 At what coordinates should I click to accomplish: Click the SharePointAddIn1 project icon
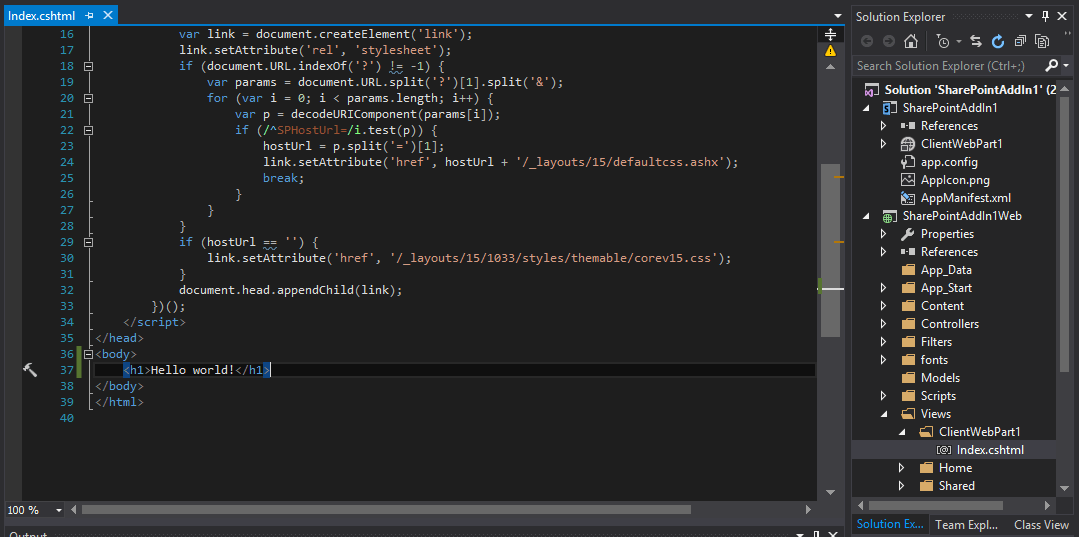coord(890,108)
